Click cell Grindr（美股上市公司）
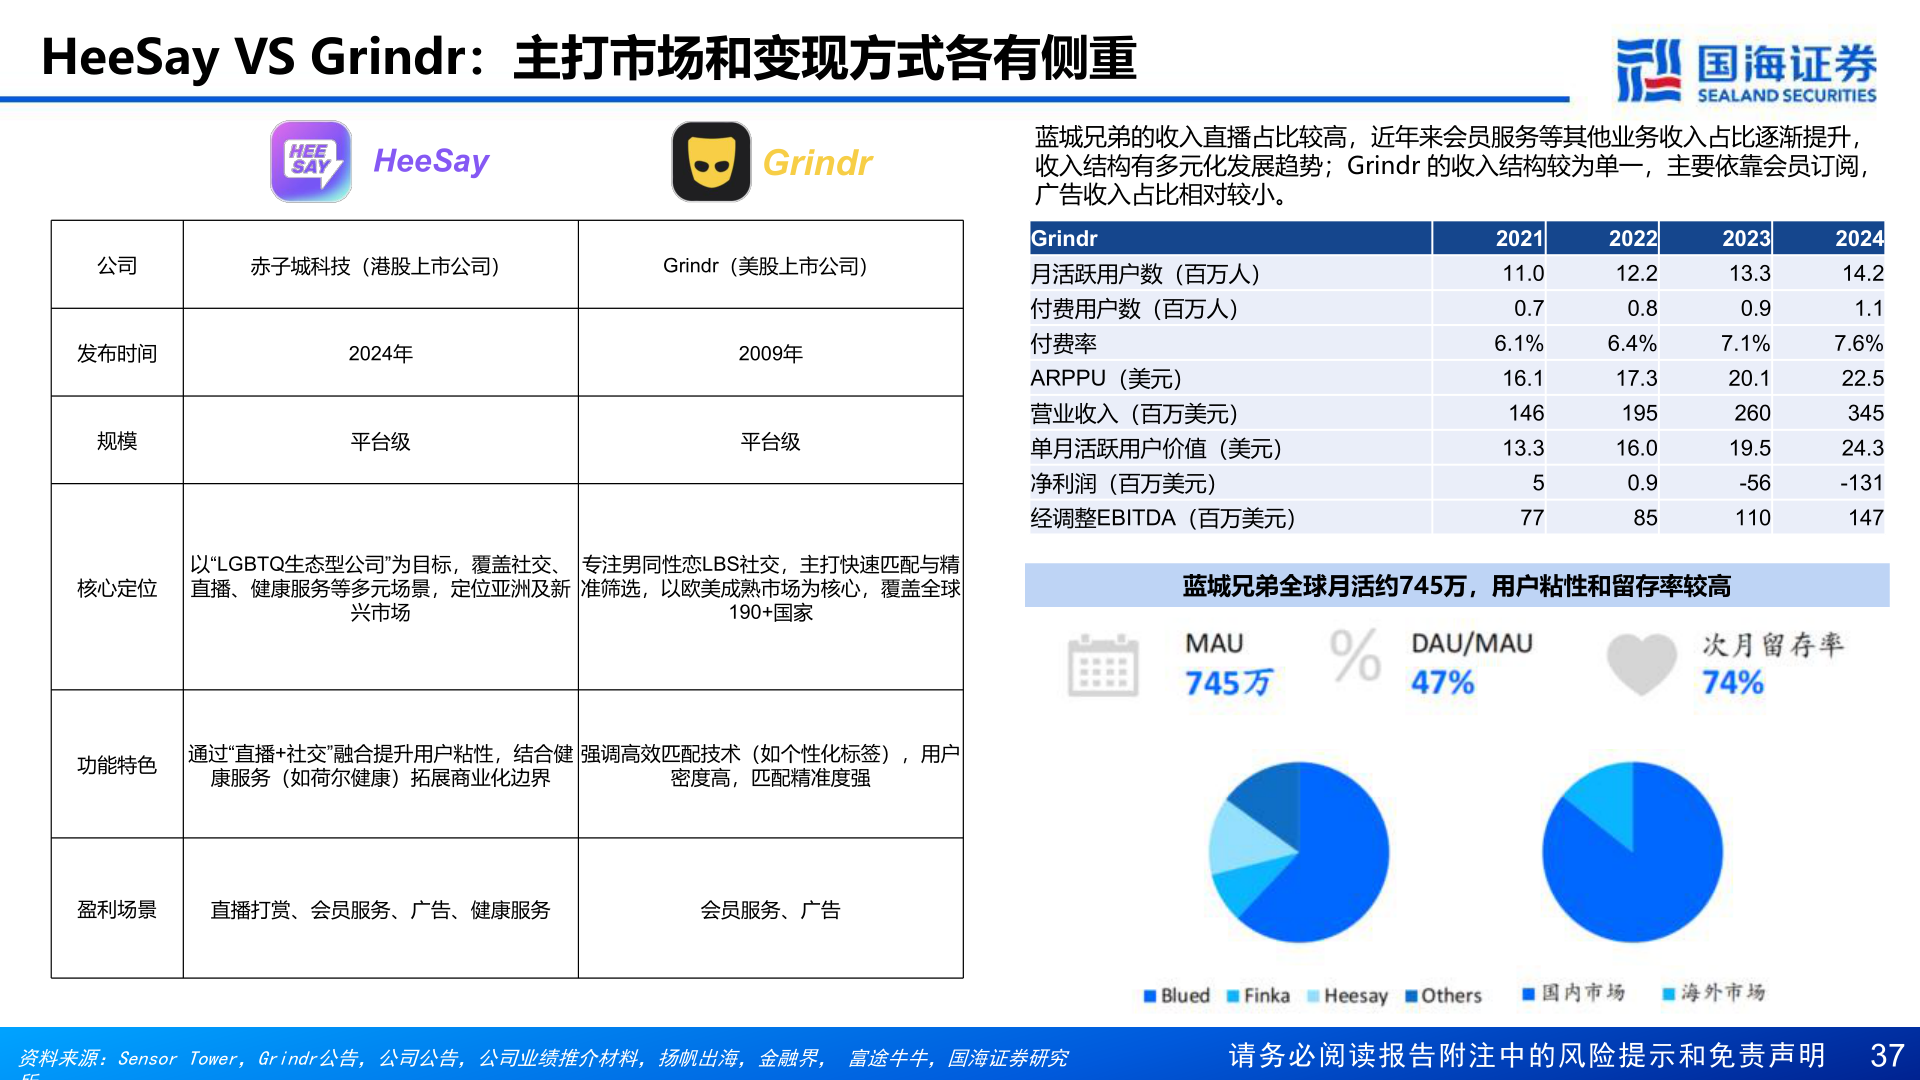Image resolution: width=1920 pixels, height=1080 pixels. pyautogui.click(x=770, y=265)
